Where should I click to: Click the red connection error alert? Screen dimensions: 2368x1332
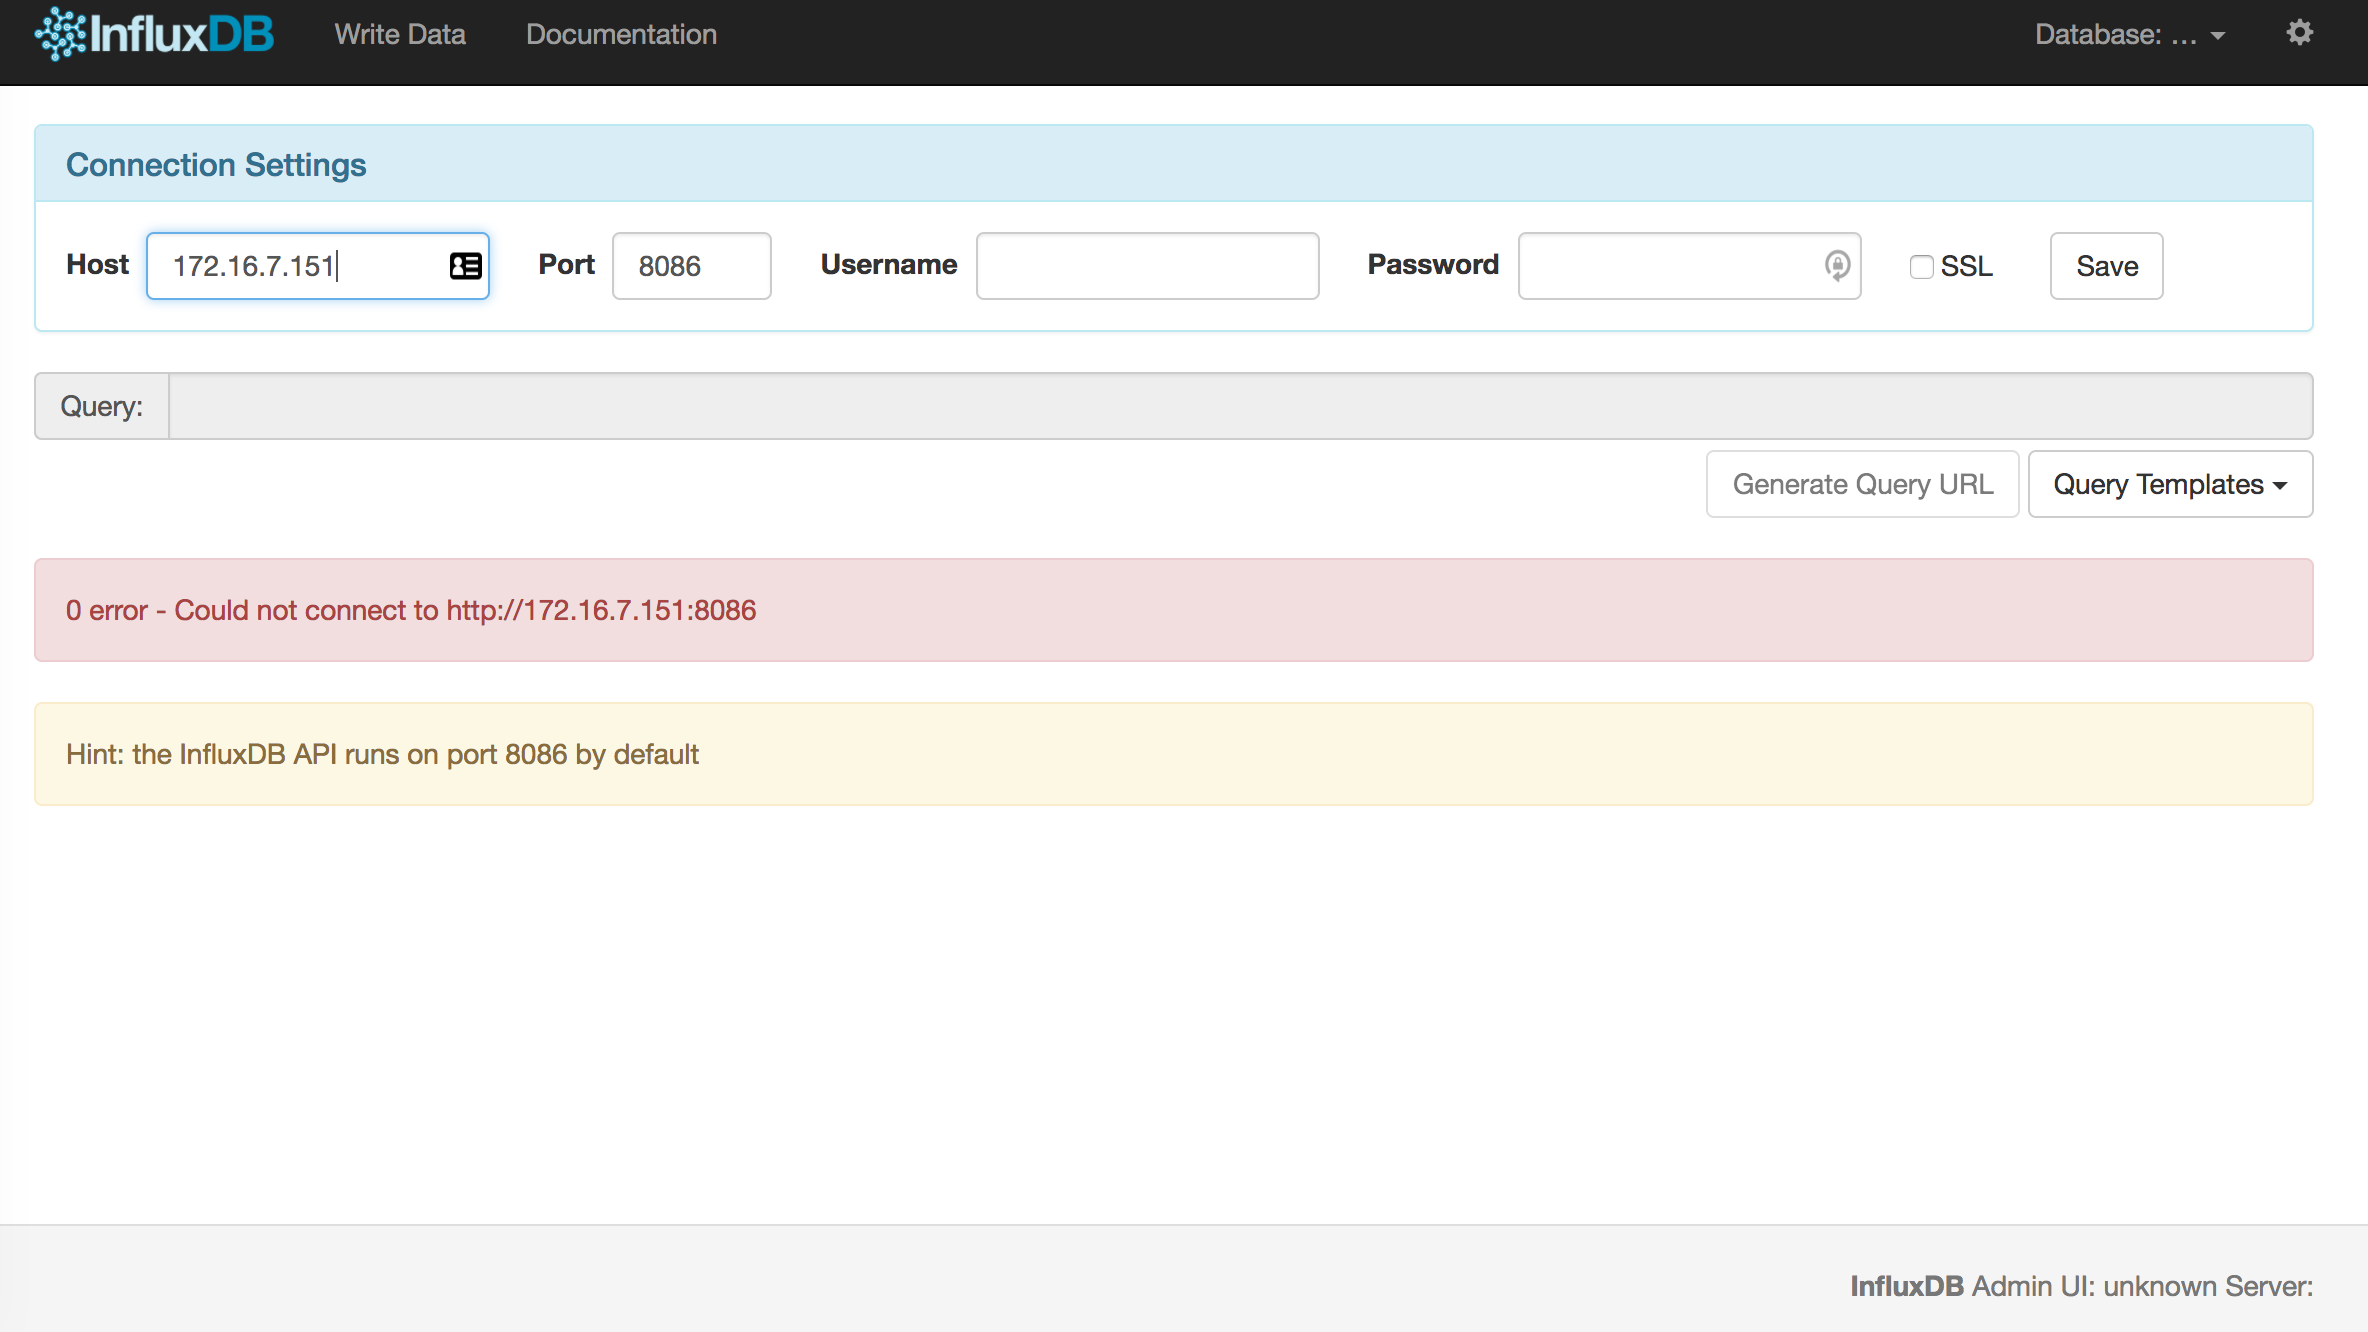point(1173,610)
